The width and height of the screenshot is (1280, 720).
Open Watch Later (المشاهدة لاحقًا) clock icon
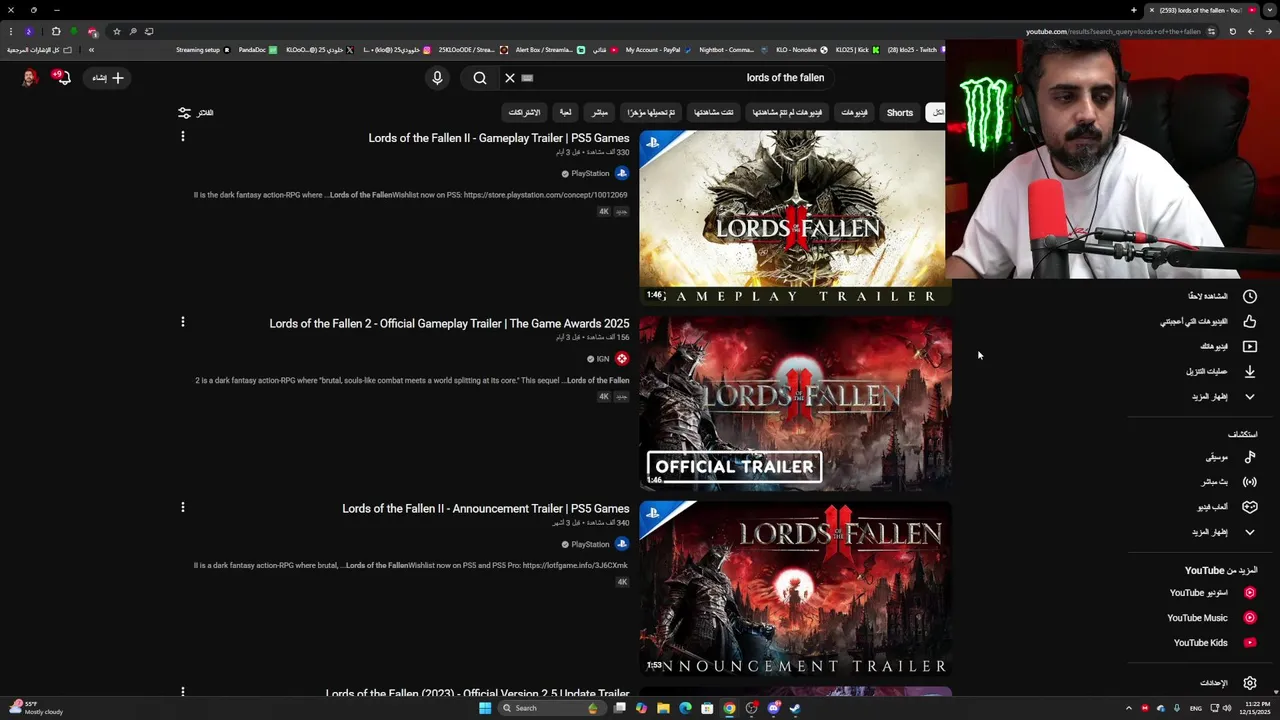pos(1250,296)
